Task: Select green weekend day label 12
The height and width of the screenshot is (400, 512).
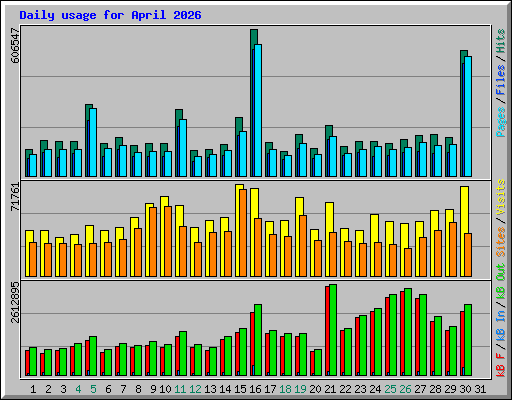Action: coord(195,389)
